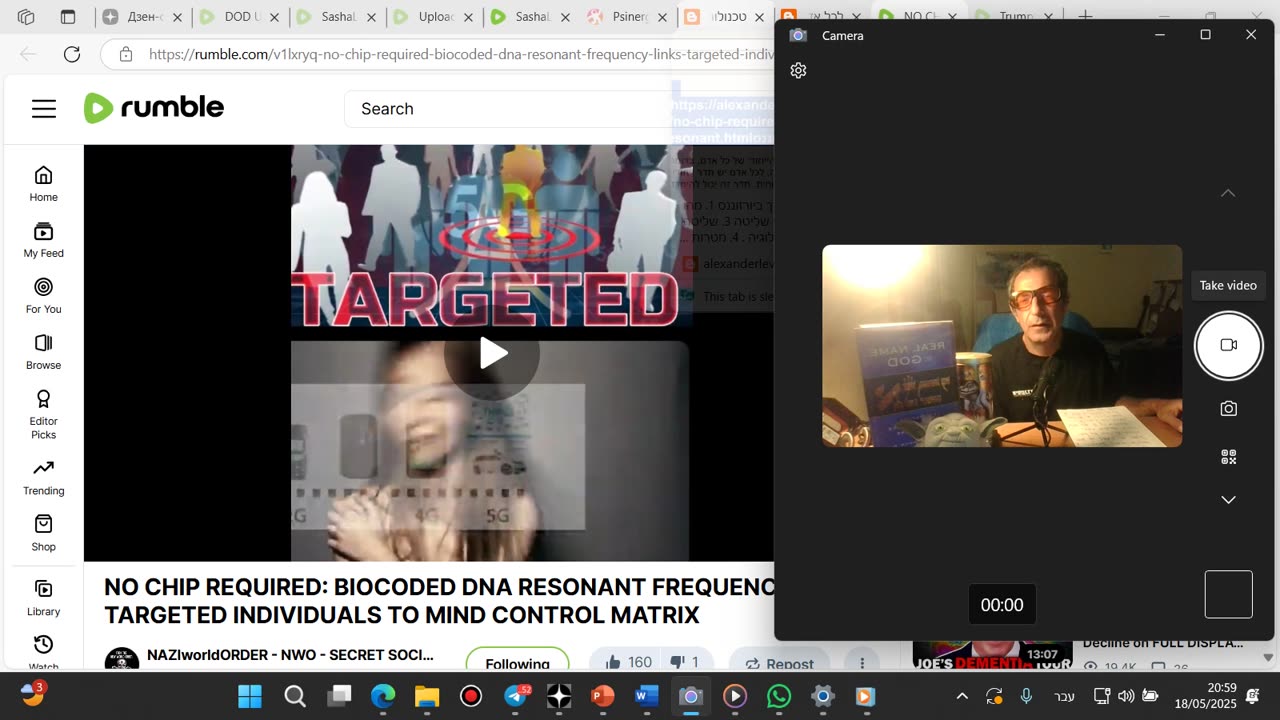Open clock and date 20:59 panel
Screen dimensions: 1280x720
tap(1206, 696)
